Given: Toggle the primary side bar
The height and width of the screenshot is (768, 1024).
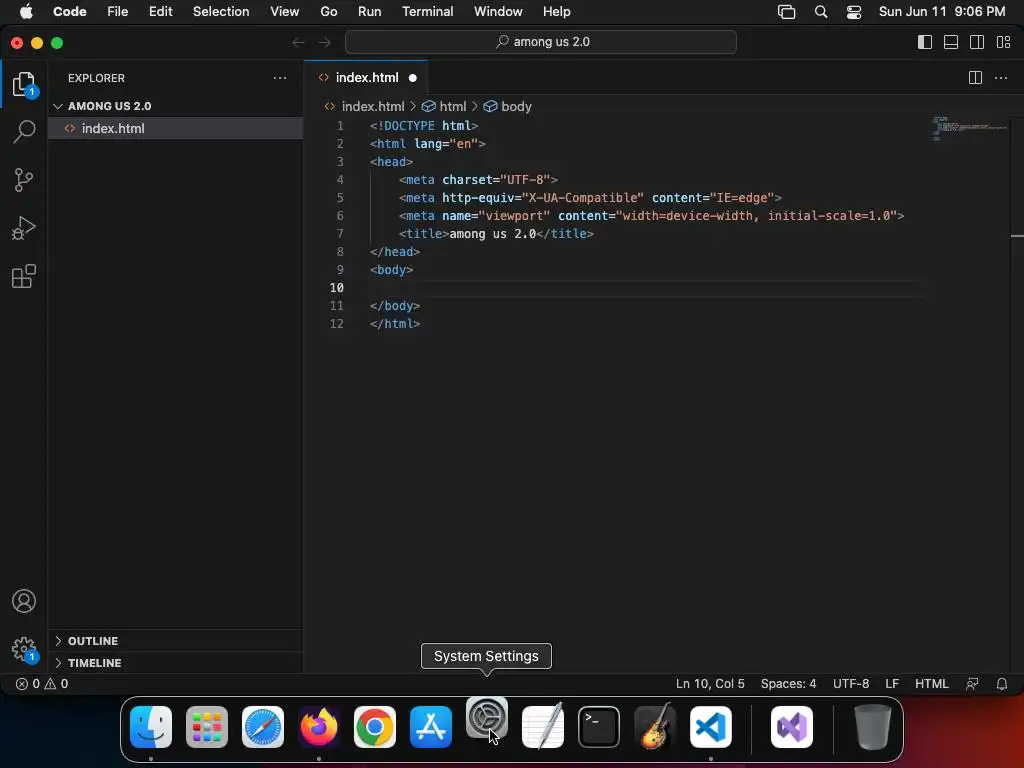Looking at the screenshot, I should coord(925,42).
